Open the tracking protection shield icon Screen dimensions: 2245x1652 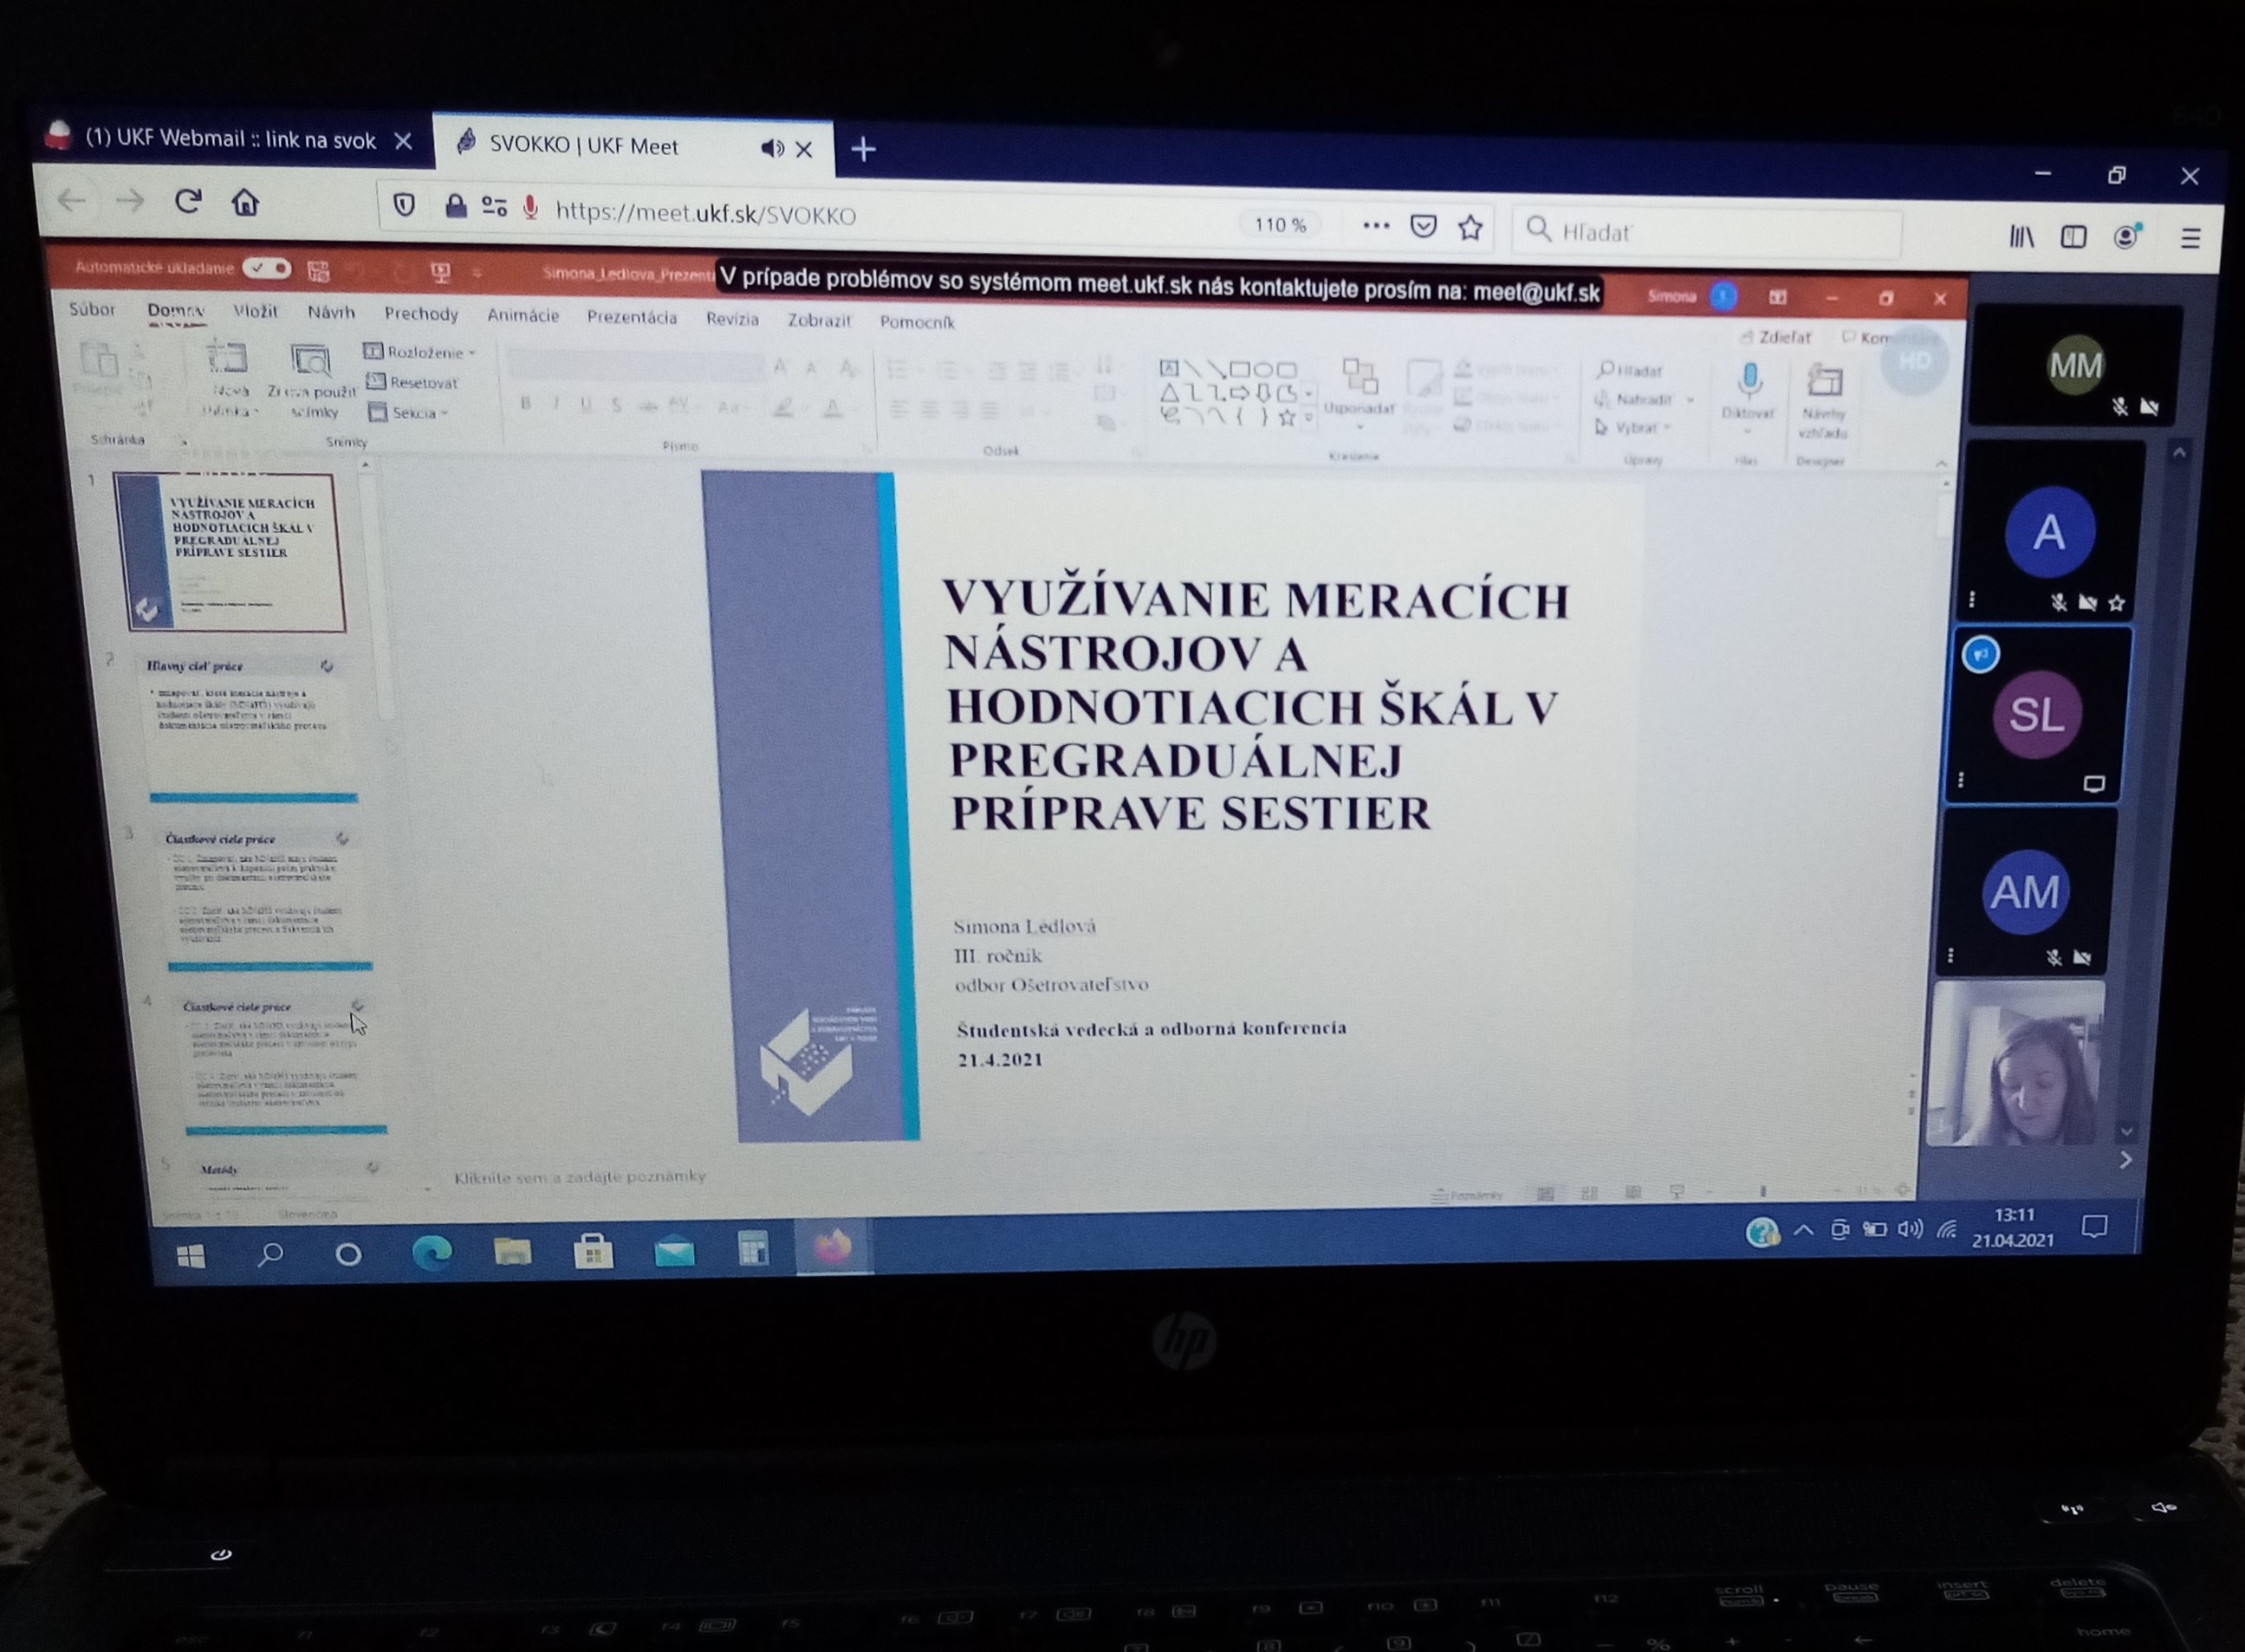click(404, 205)
